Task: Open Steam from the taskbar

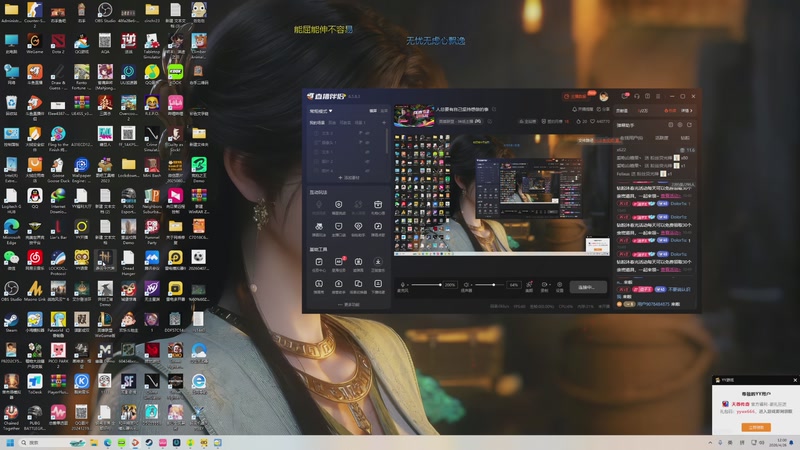Action: (149, 442)
